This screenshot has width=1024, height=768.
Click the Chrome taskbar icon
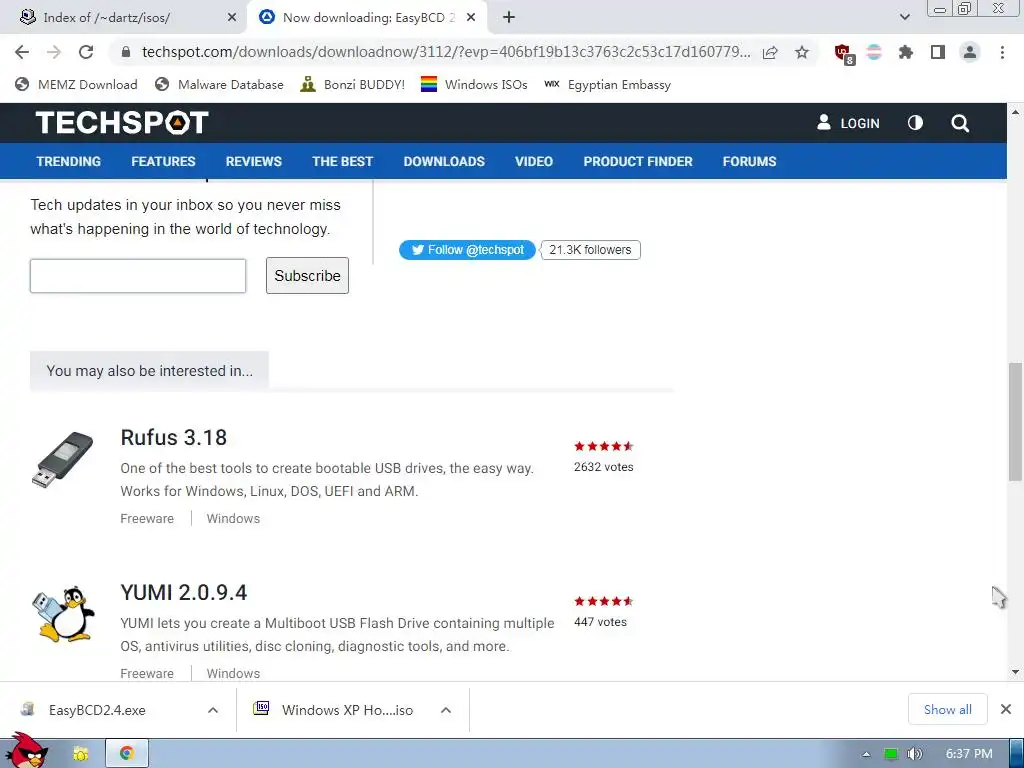pos(127,754)
